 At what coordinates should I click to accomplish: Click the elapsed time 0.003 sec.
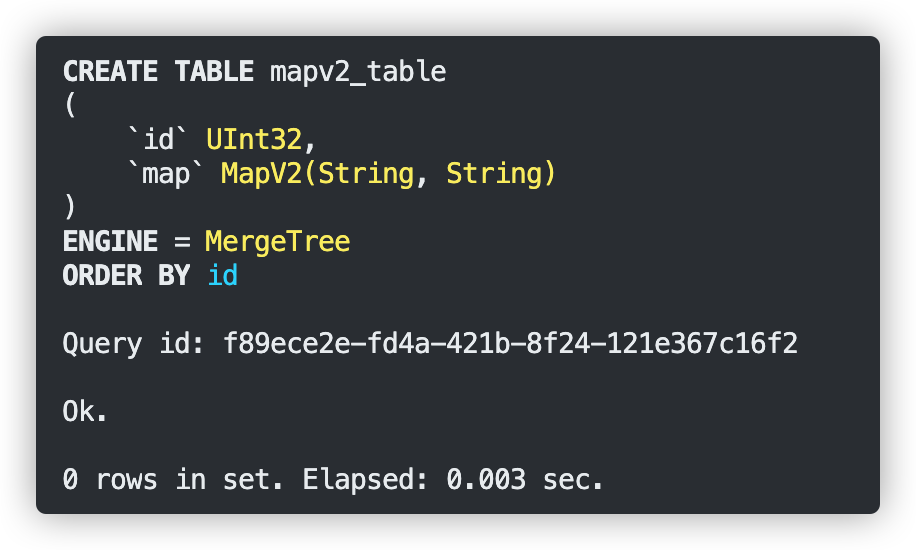tap(525, 480)
